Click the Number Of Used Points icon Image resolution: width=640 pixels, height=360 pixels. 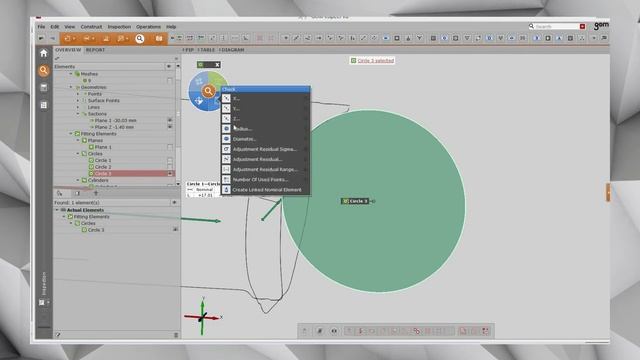click(x=226, y=180)
